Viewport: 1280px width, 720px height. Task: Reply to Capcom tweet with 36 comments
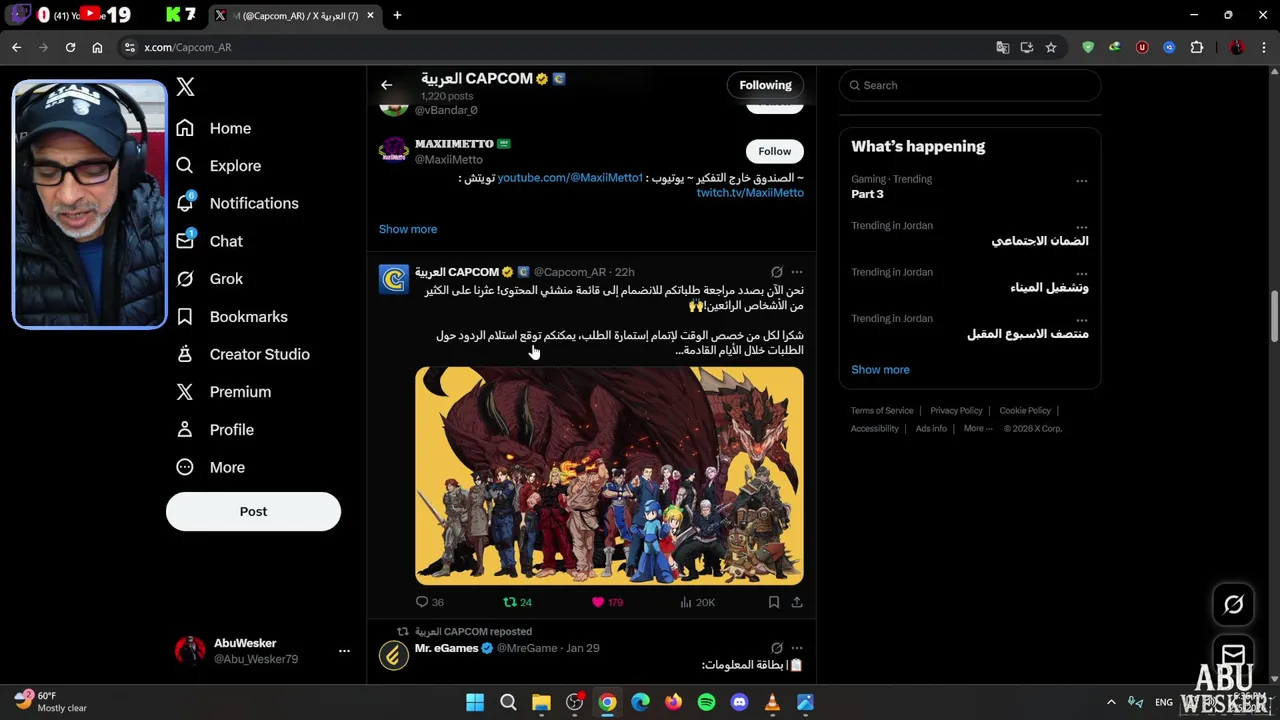[x=429, y=602]
